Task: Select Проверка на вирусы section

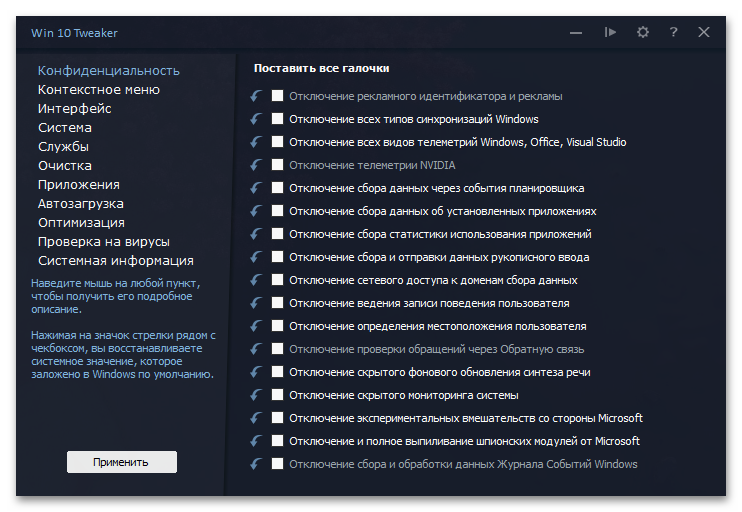Action: (x=104, y=242)
